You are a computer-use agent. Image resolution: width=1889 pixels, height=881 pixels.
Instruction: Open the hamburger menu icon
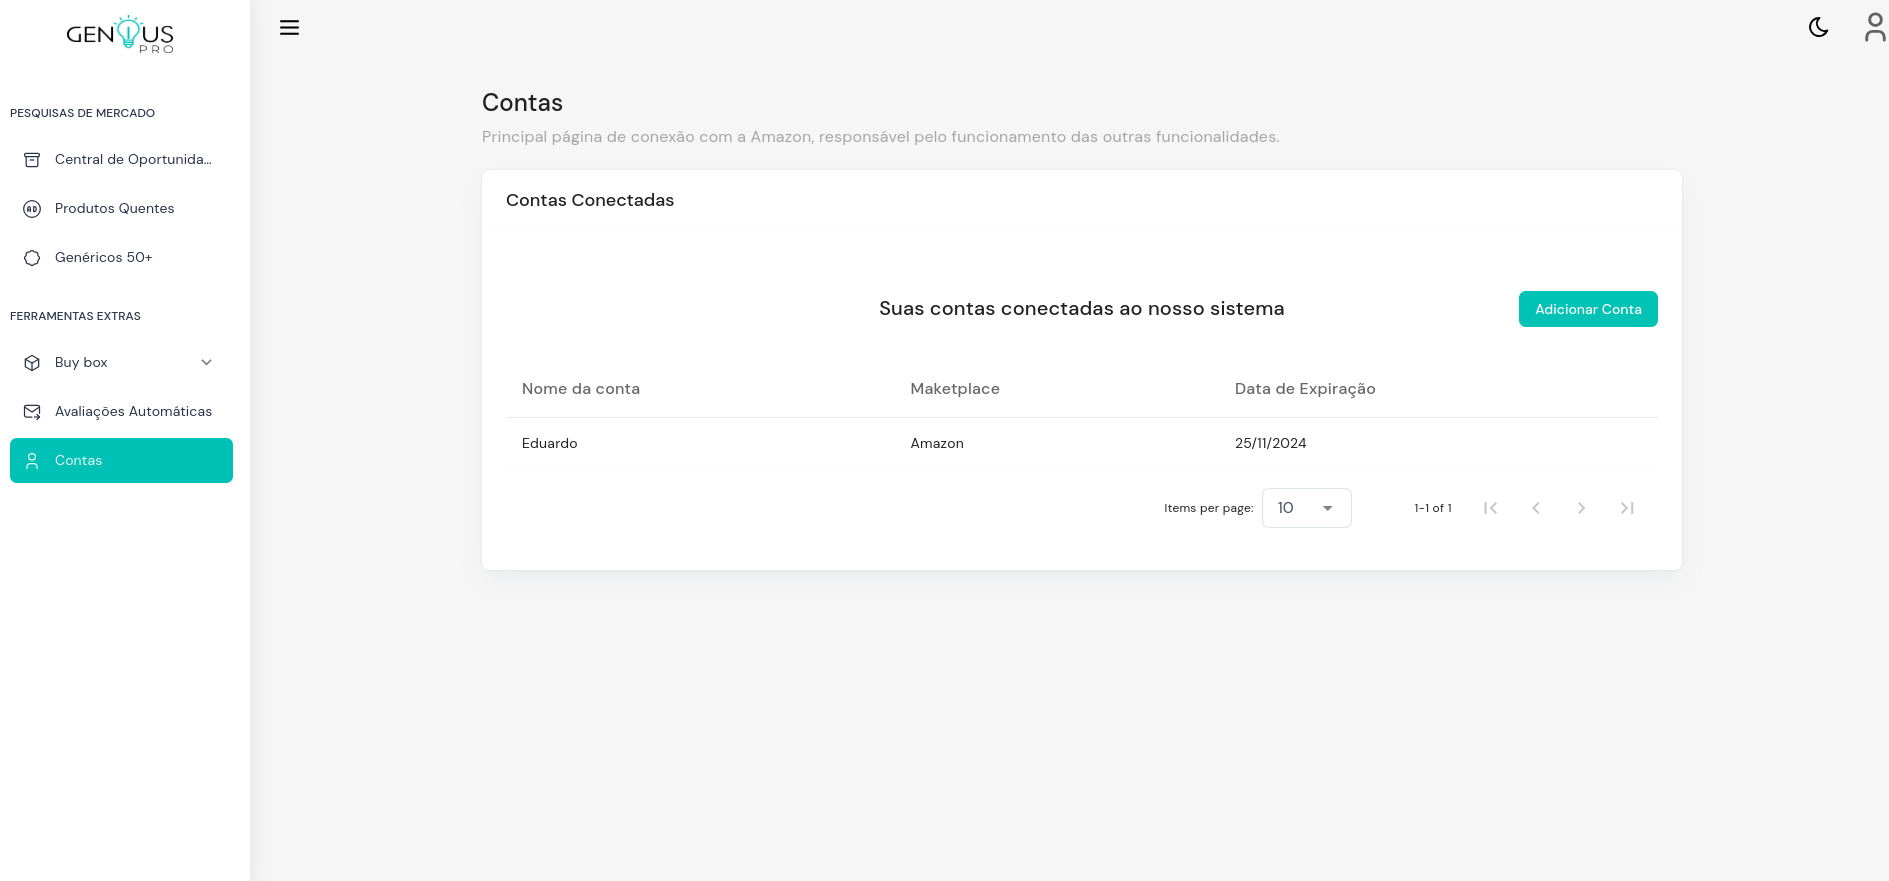coord(289,28)
